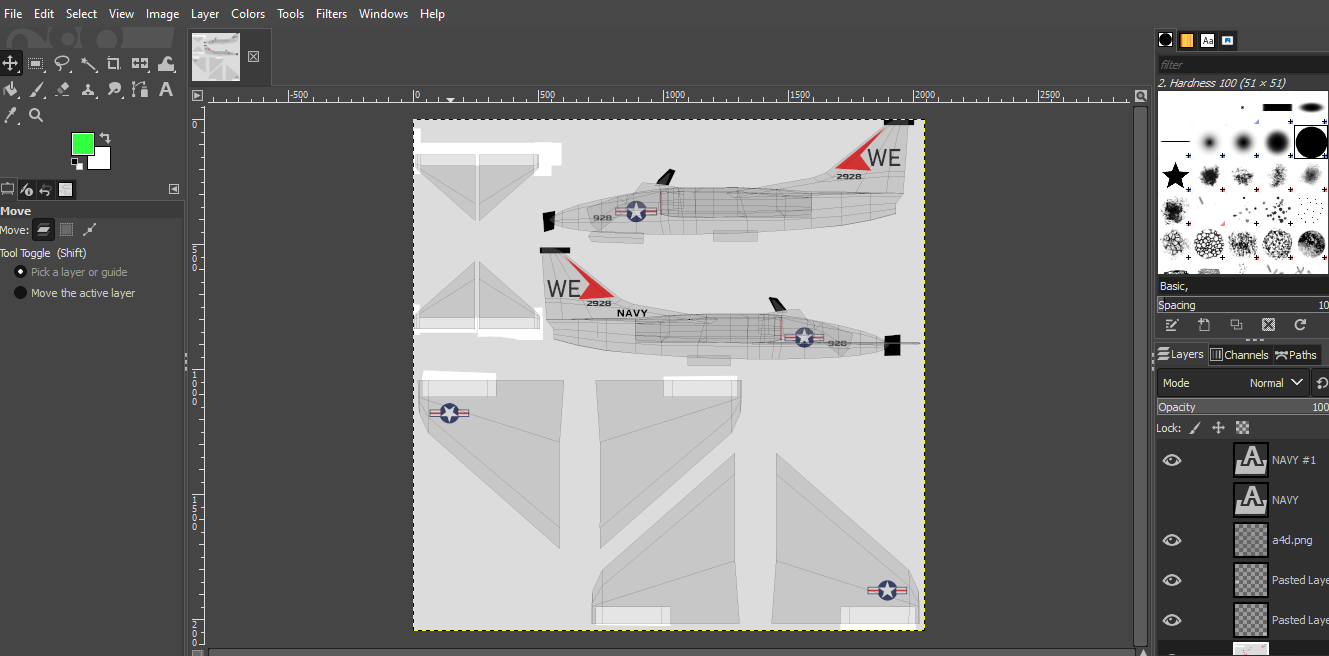
Task: Open the Document History tab
Action: click(x=1229, y=40)
